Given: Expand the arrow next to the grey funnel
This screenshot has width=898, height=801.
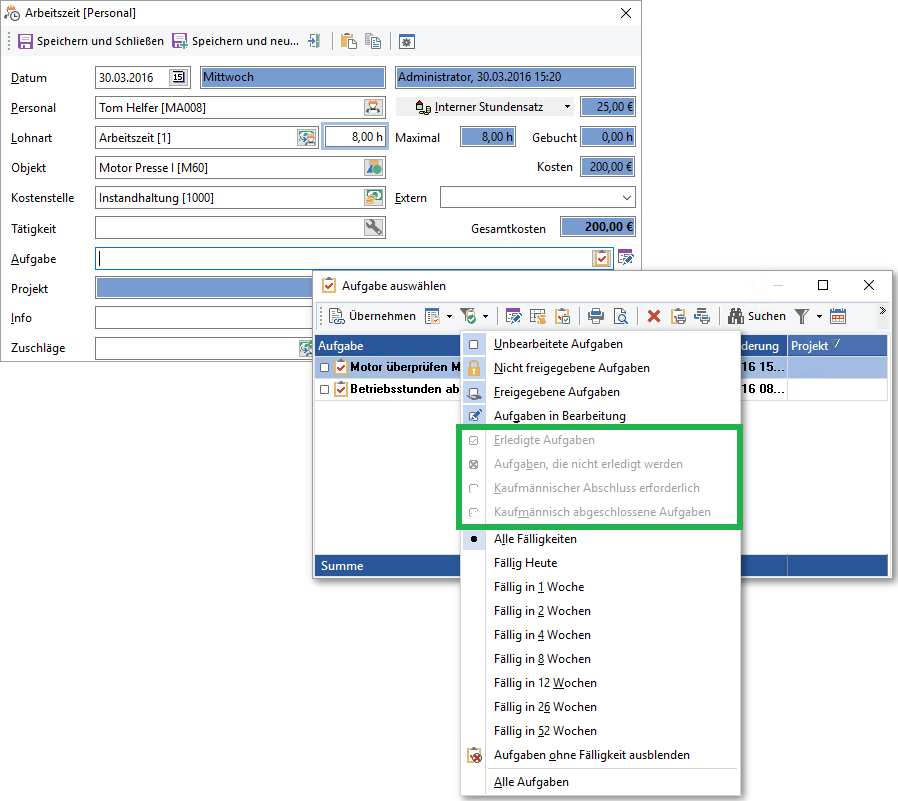Looking at the screenshot, I should 819,316.
